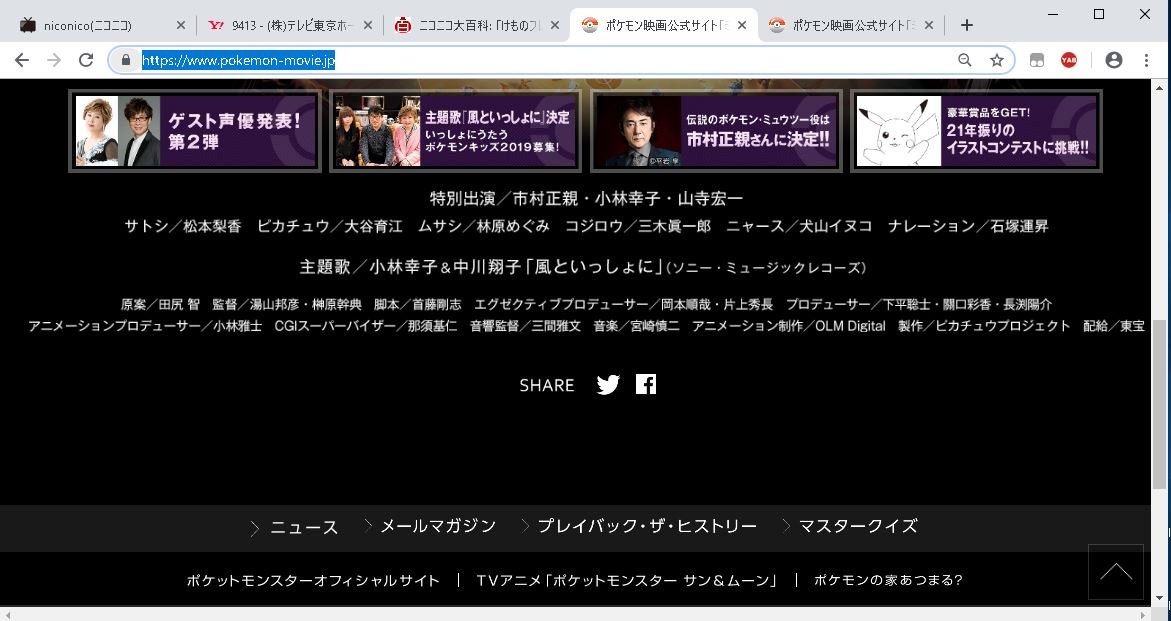Open the イラストコンテストに挑戦 banner
The width and height of the screenshot is (1171, 621).
pyautogui.click(x=977, y=131)
